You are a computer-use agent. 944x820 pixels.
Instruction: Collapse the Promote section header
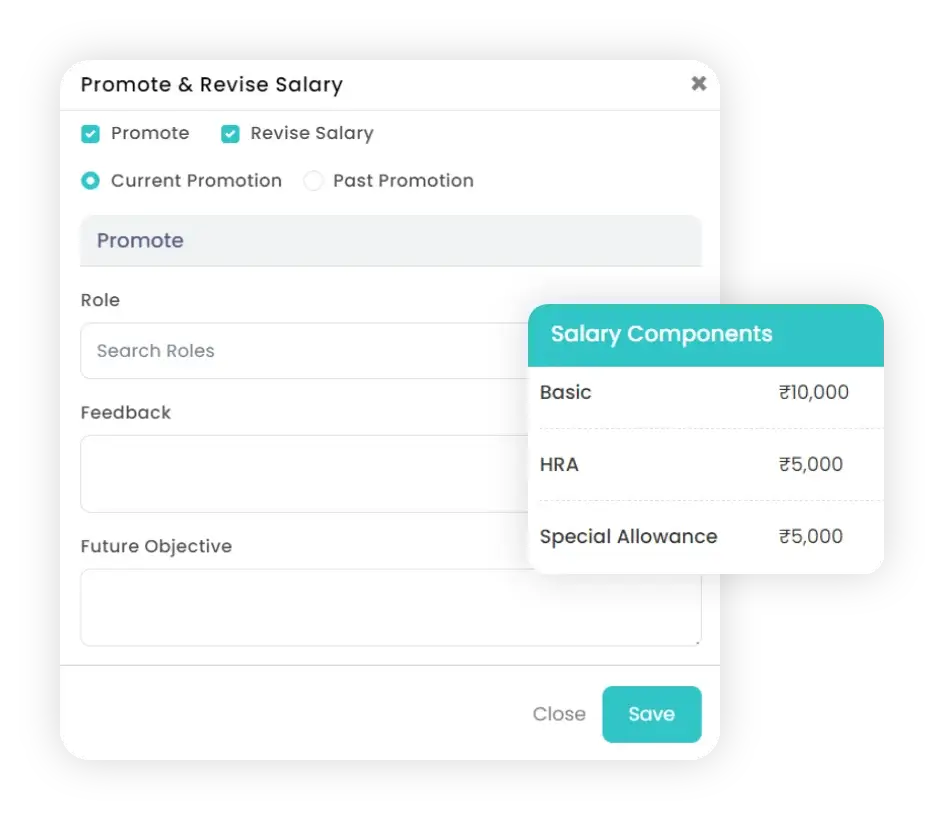click(x=390, y=241)
